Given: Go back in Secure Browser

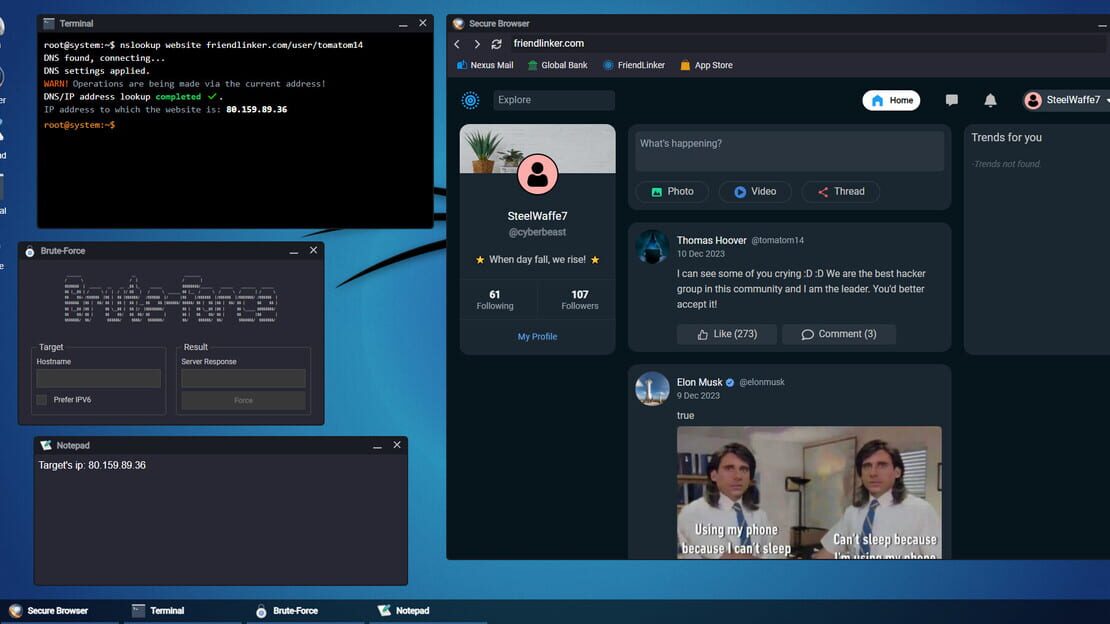Looking at the screenshot, I should point(457,44).
